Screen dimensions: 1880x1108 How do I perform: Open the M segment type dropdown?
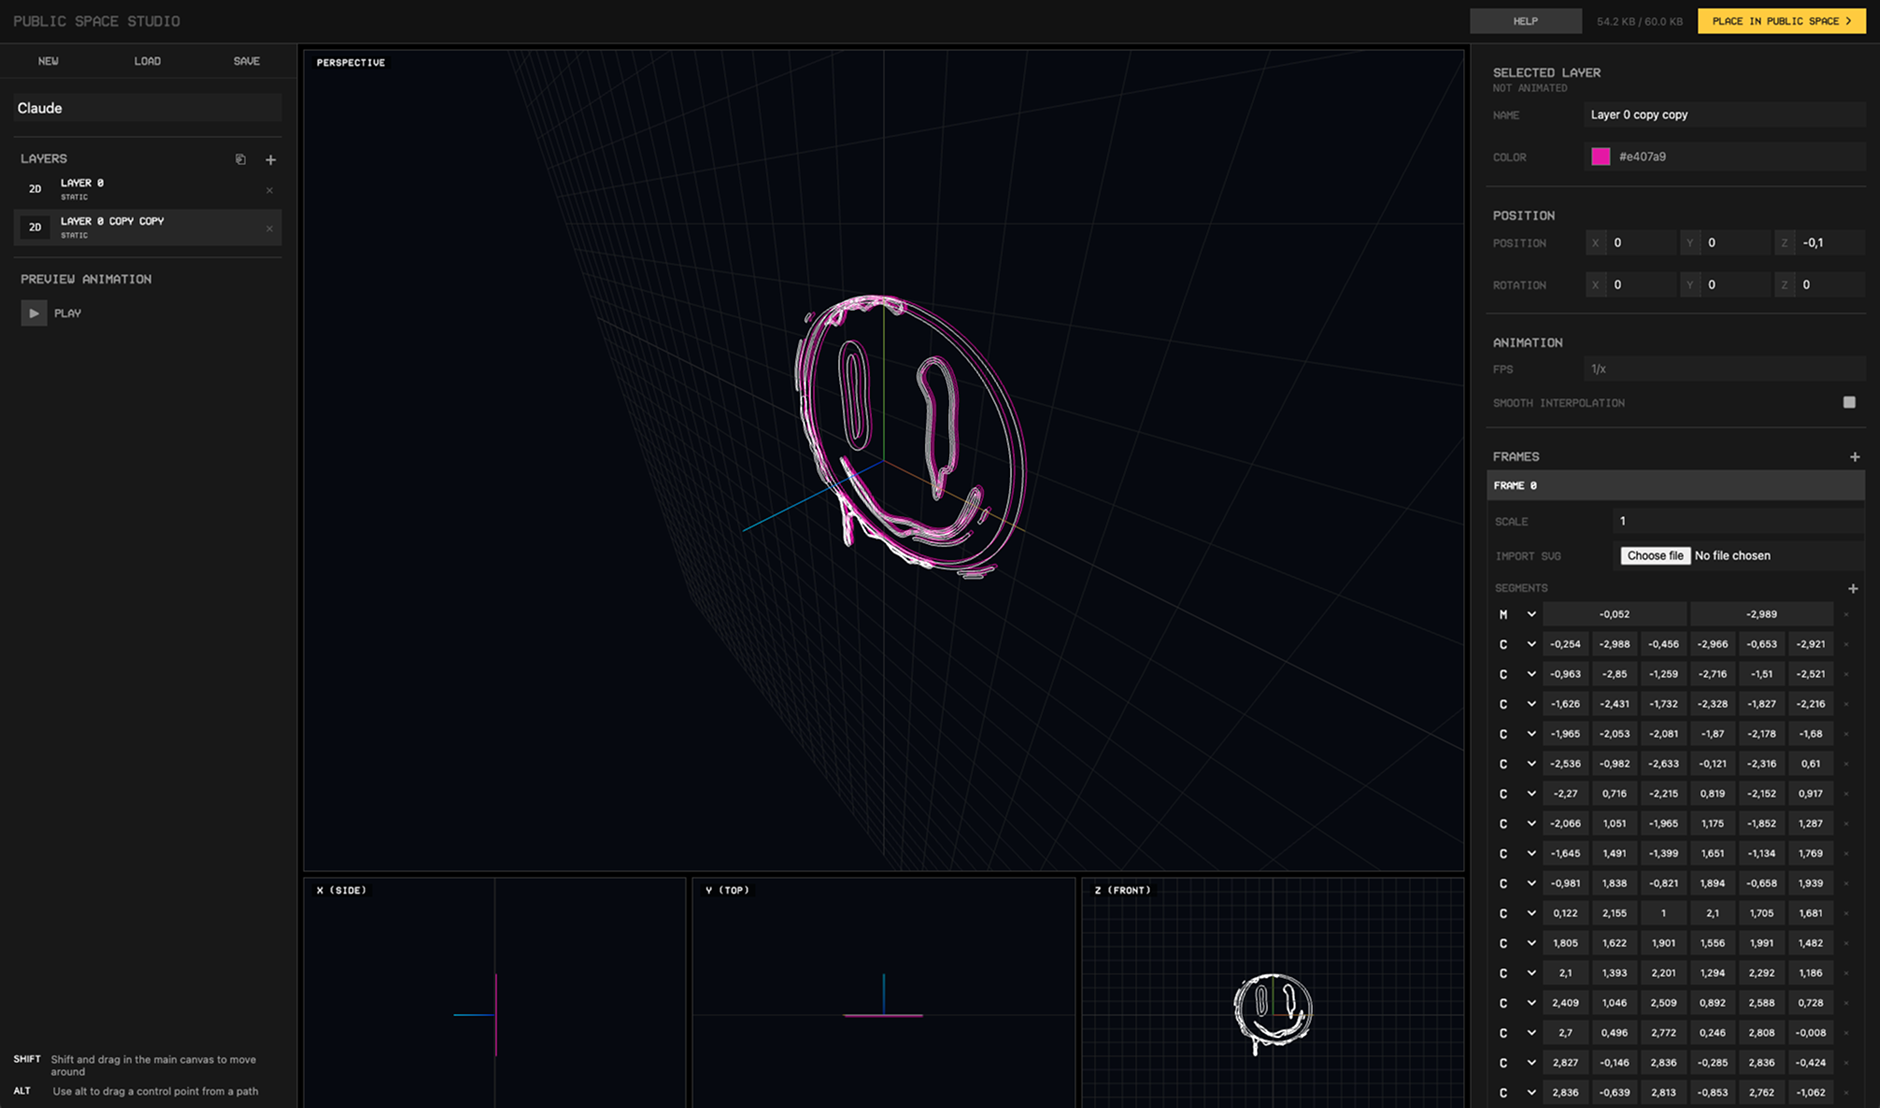tap(1530, 615)
